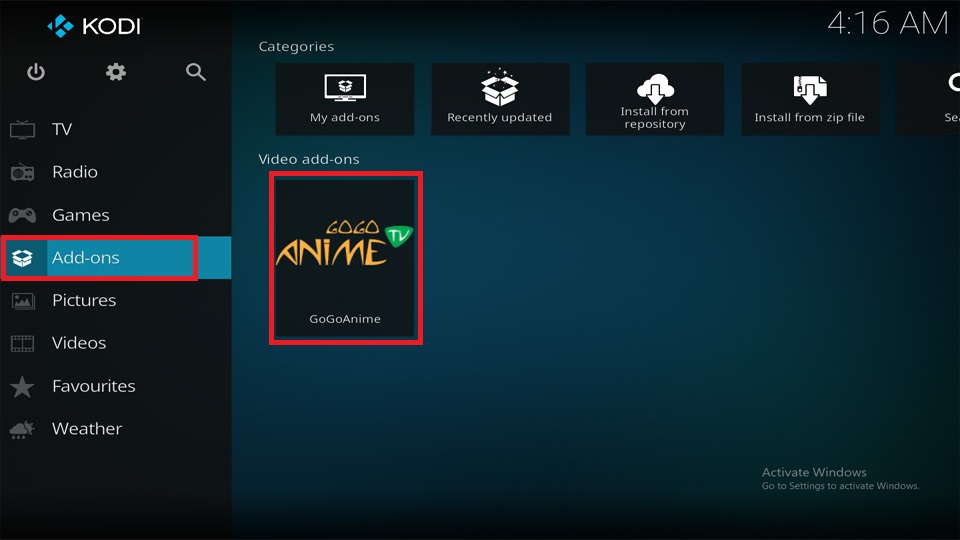Image resolution: width=960 pixels, height=540 pixels.
Task: Click the Add-ons box icon
Action: pos(23,258)
